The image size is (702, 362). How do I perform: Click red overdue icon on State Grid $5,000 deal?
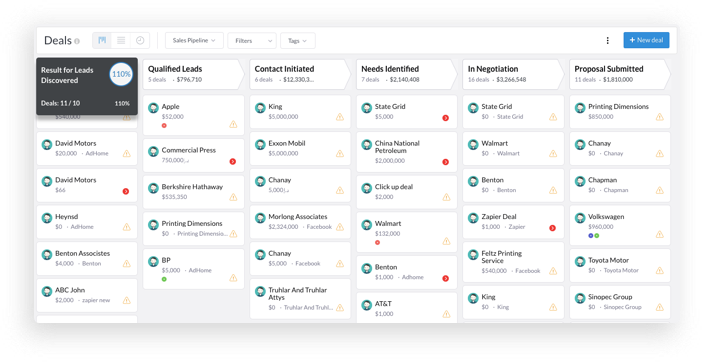445,118
